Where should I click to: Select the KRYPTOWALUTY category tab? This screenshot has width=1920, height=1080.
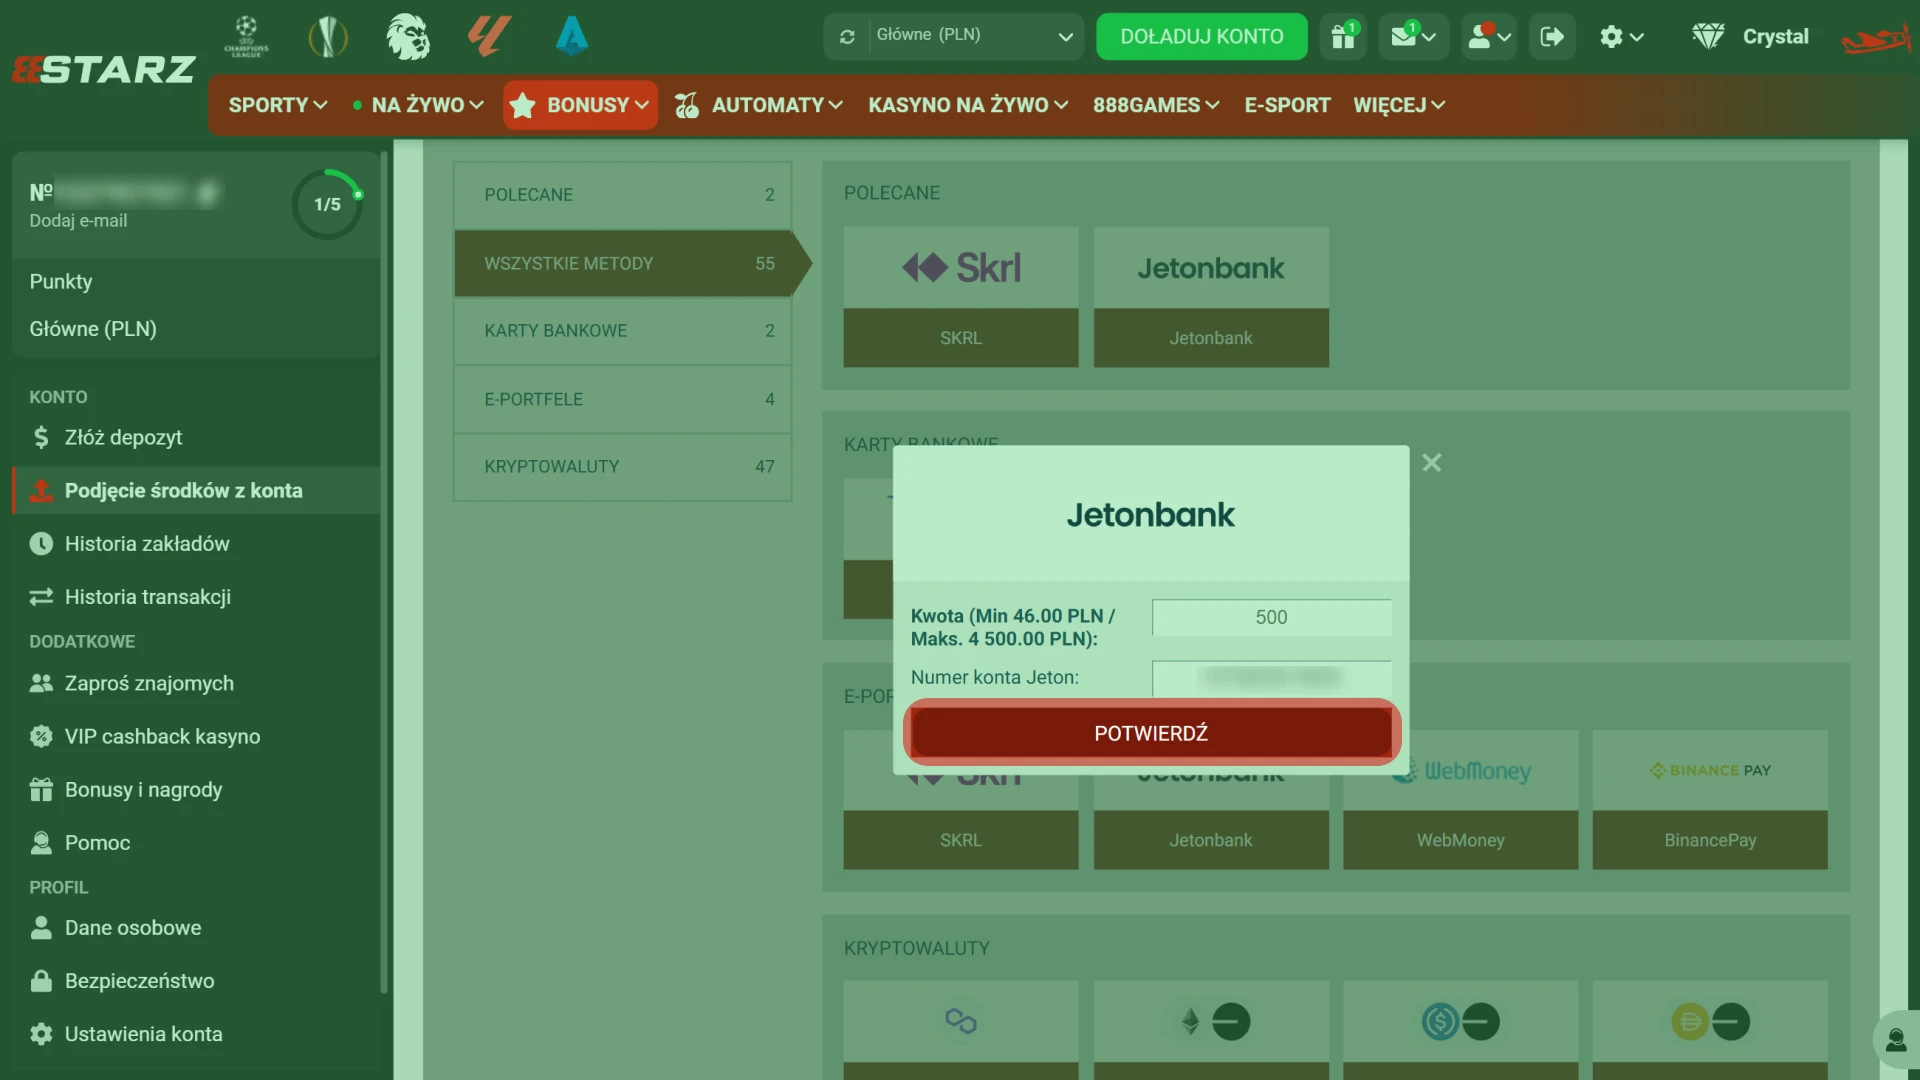tap(622, 467)
